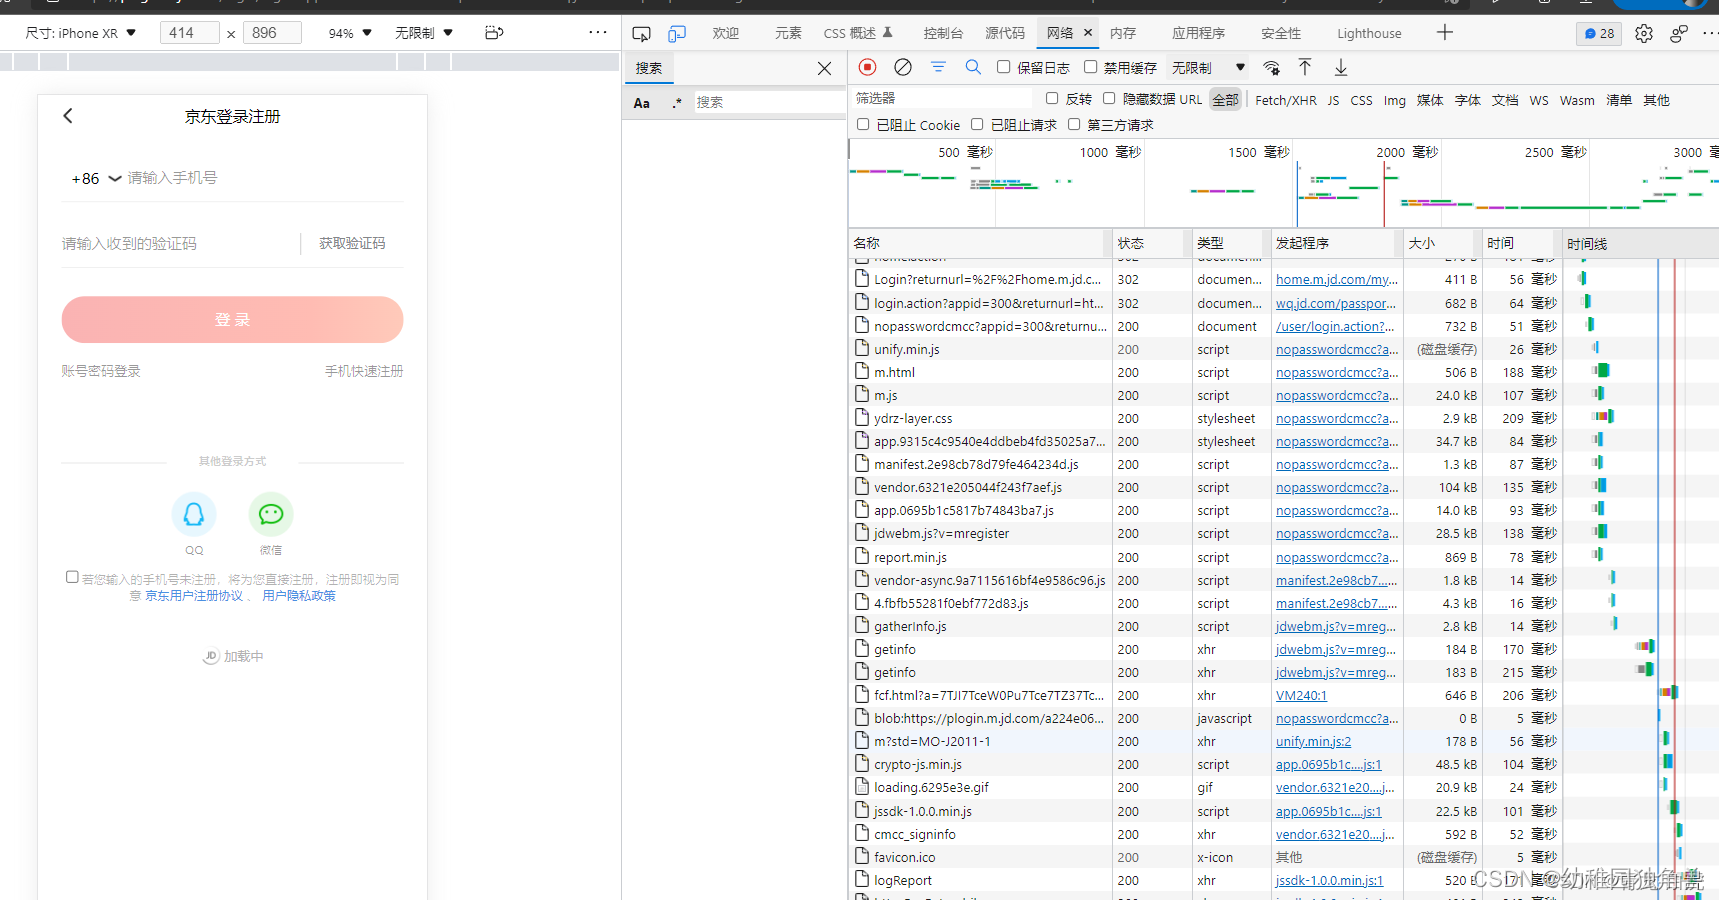Open the Sources tab

pyautogui.click(x=1005, y=33)
